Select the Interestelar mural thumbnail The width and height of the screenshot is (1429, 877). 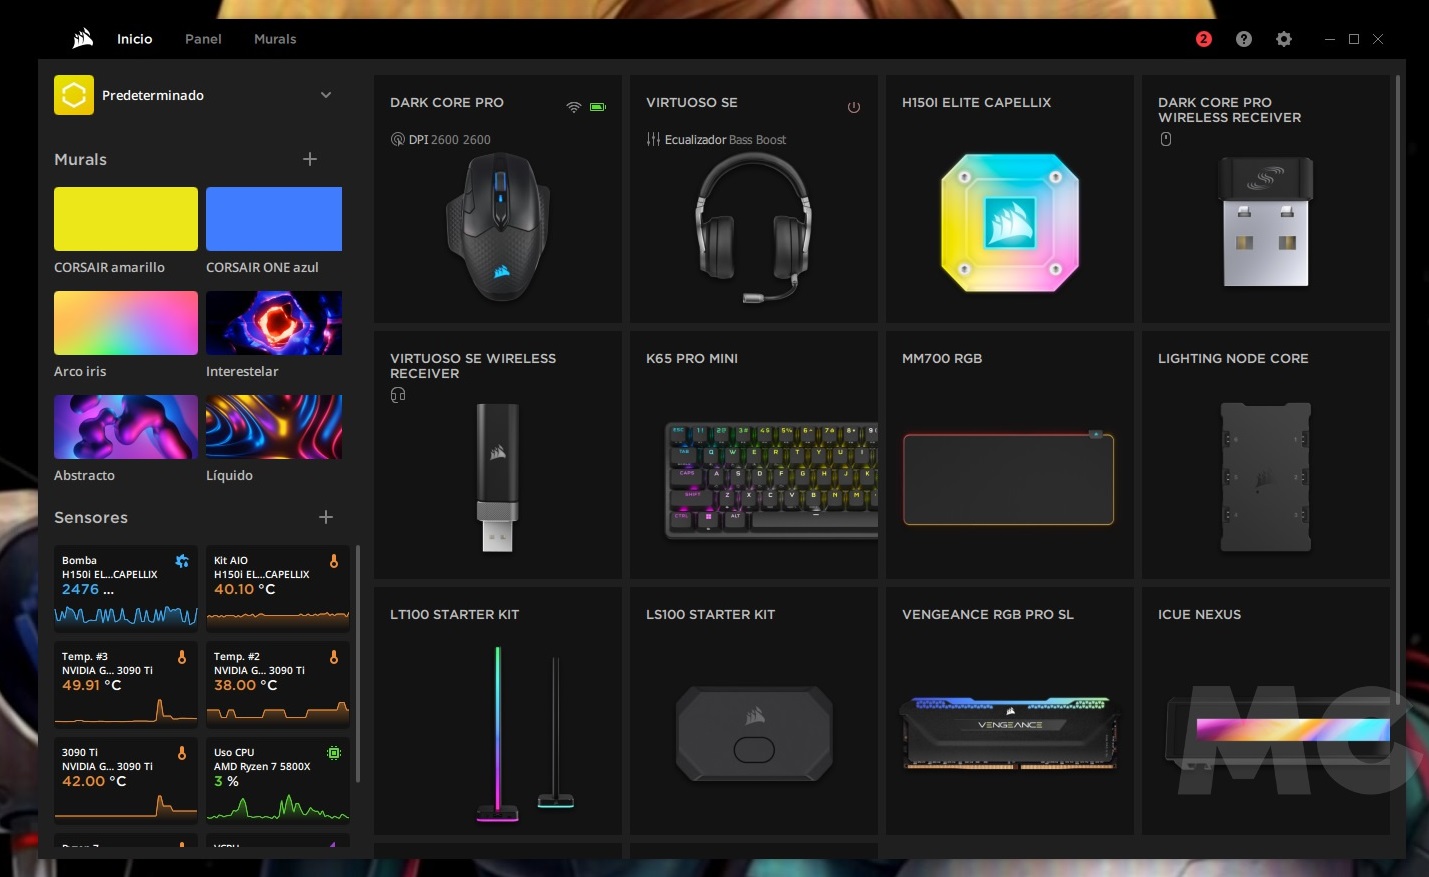(x=274, y=323)
